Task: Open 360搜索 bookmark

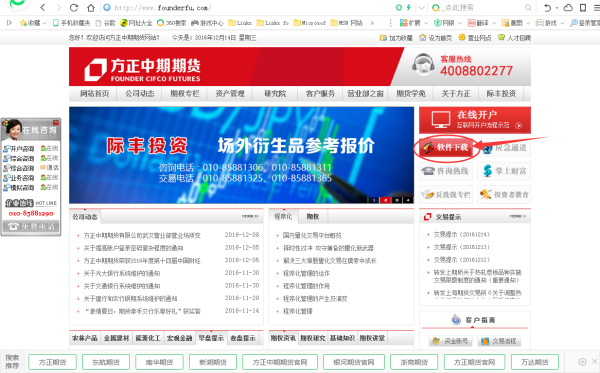Action: coord(172,23)
